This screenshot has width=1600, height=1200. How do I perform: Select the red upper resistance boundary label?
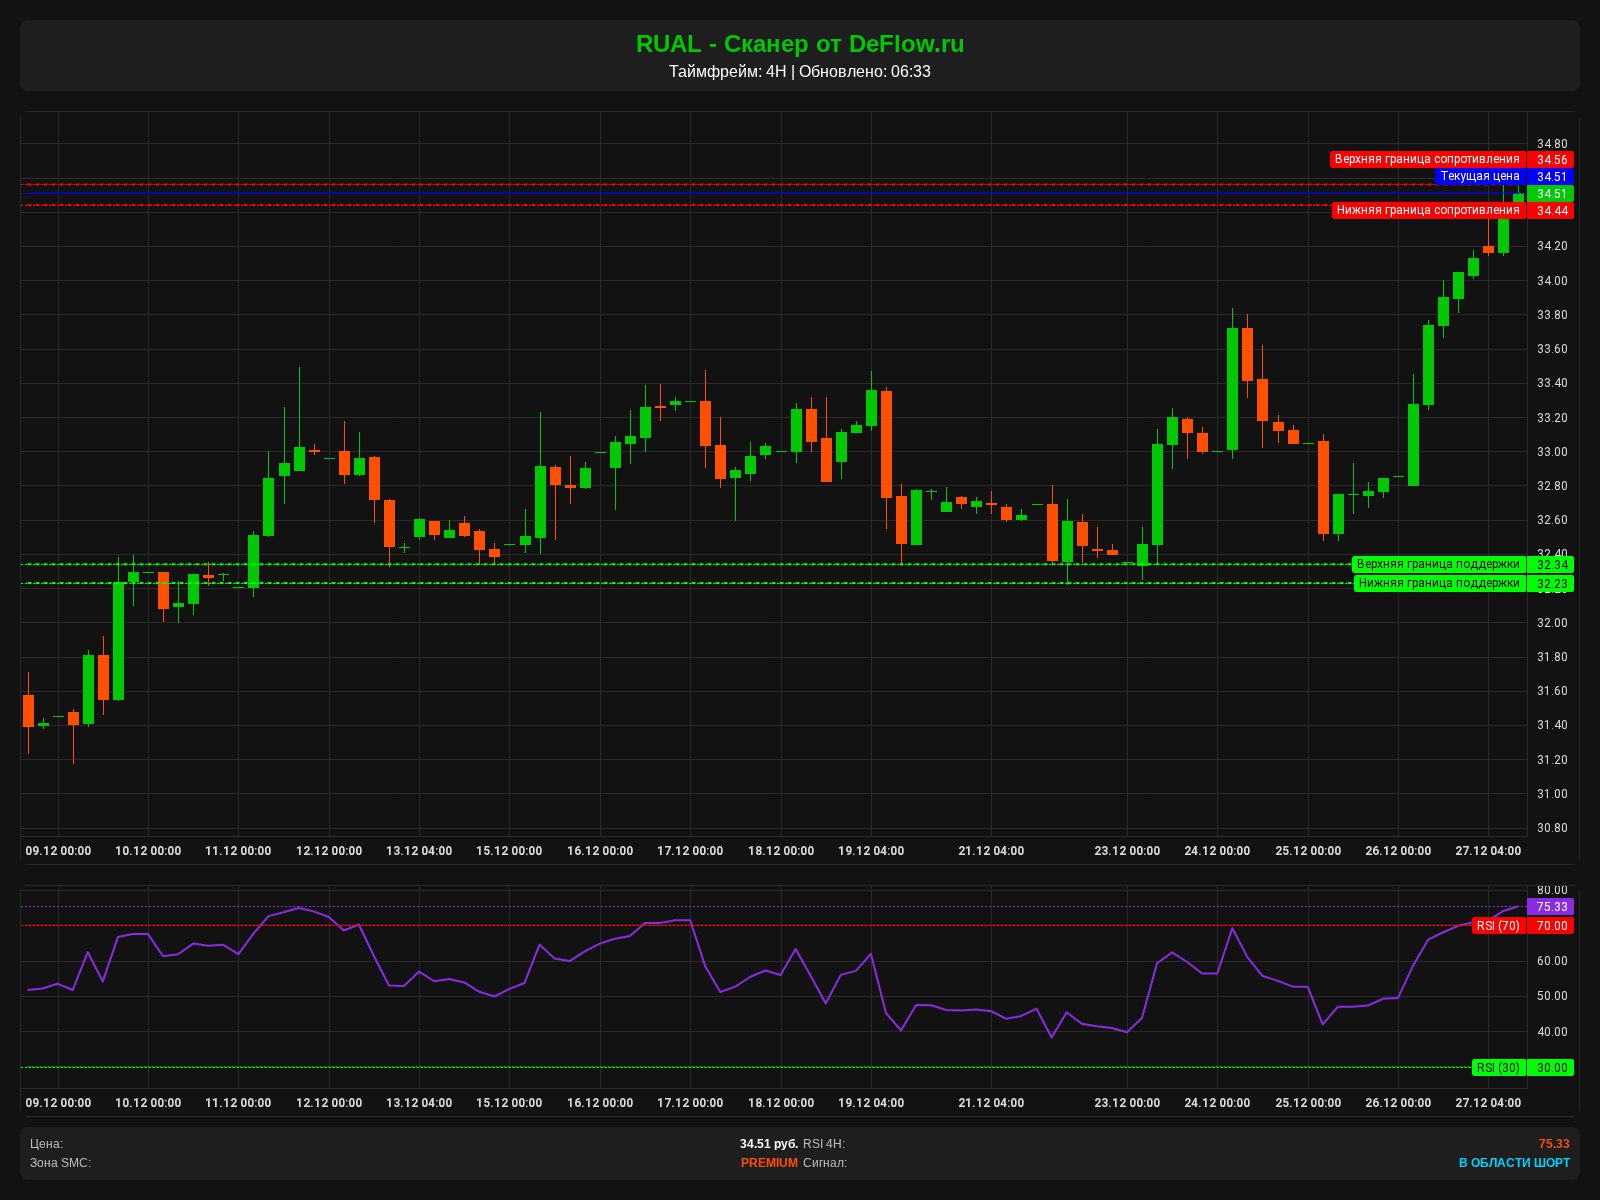click(x=1427, y=159)
